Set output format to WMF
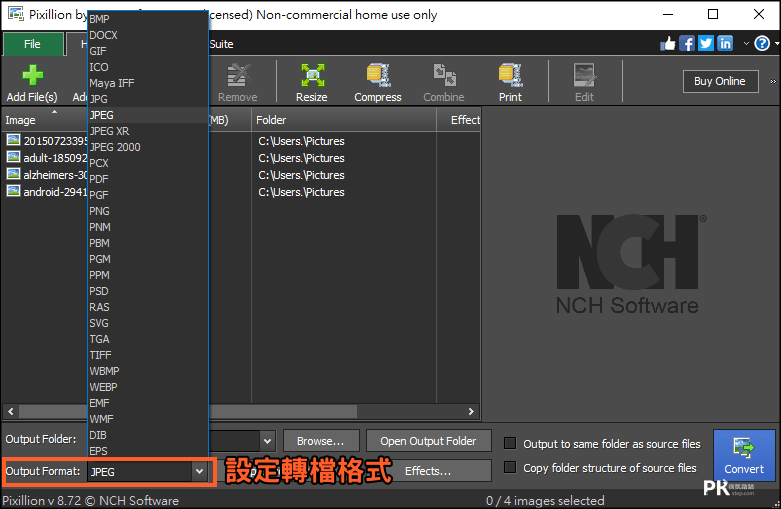Viewport: 781px width, 509px height. (x=148, y=419)
